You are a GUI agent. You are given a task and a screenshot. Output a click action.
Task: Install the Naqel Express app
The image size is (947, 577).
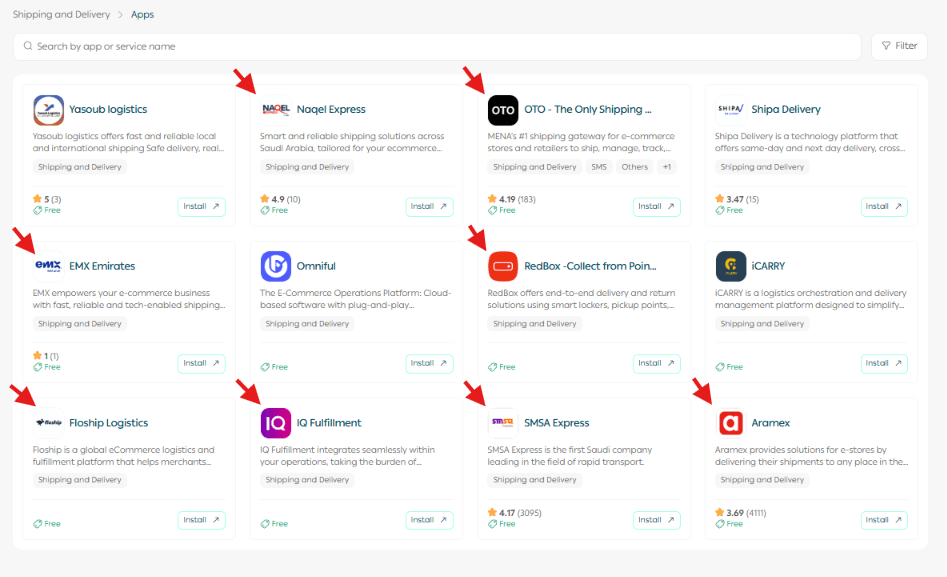pos(429,207)
